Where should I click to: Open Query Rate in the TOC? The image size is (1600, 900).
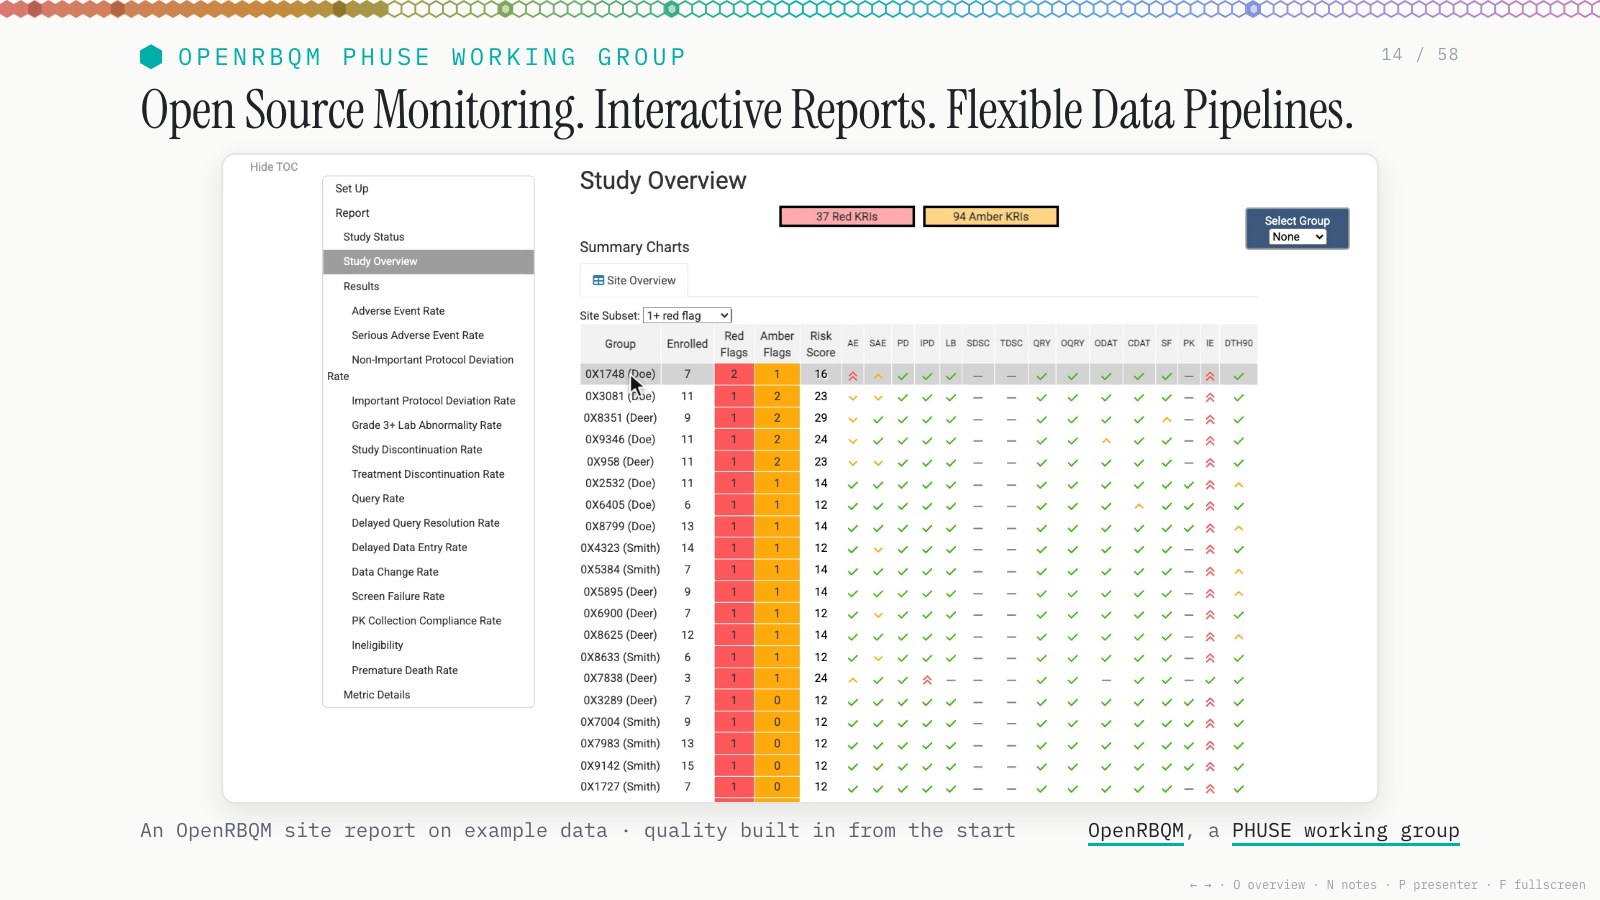click(x=378, y=498)
